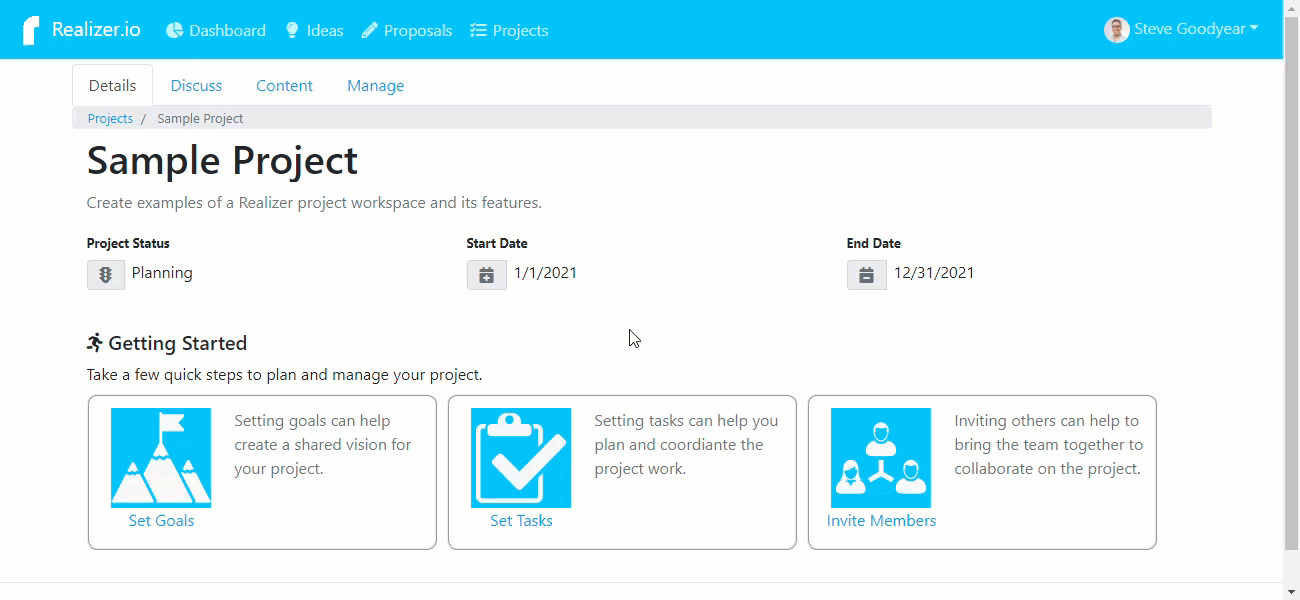Open the End Date calendar icon

(x=866, y=275)
